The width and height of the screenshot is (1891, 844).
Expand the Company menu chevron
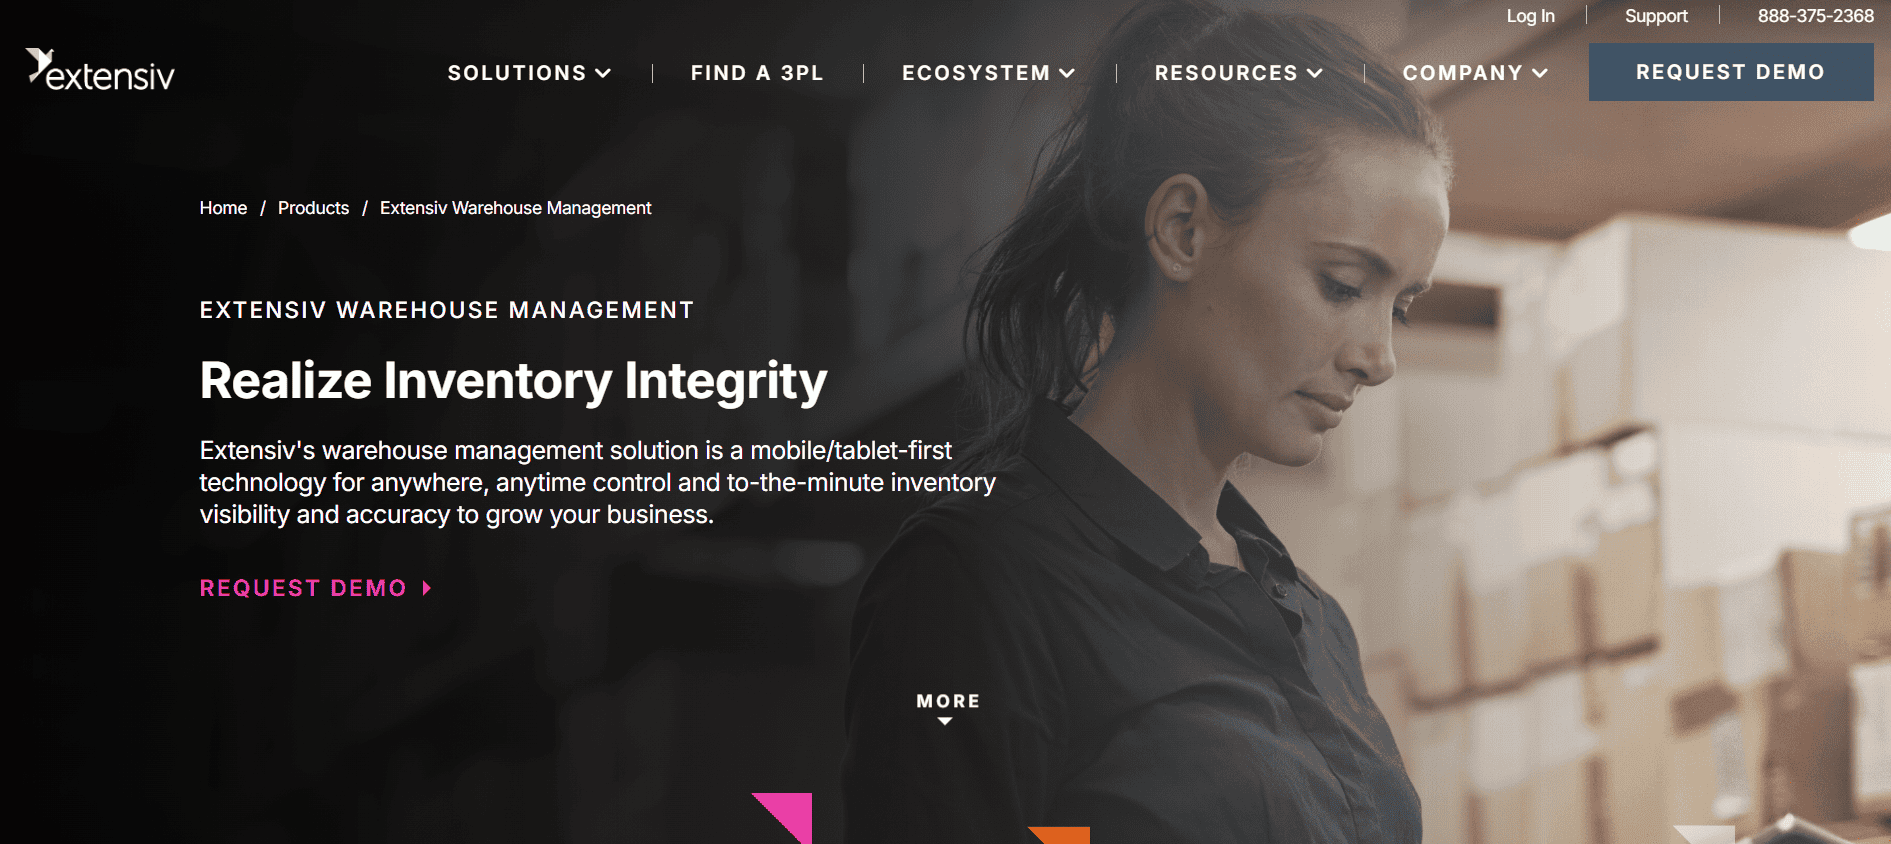click(1540, 73)
